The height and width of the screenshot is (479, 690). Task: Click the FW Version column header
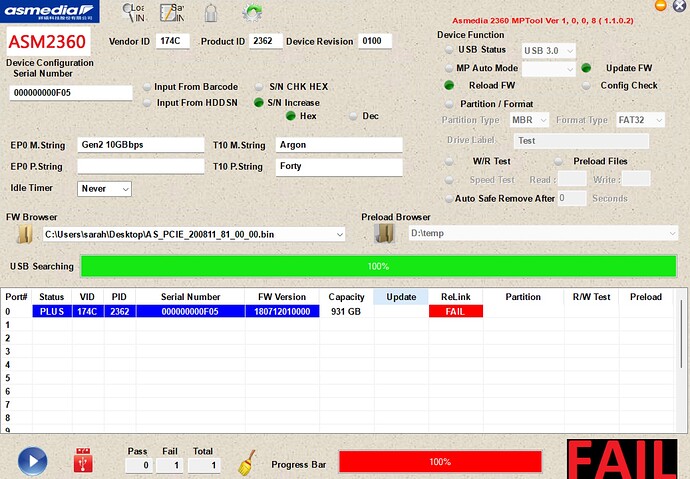point(282,297)
